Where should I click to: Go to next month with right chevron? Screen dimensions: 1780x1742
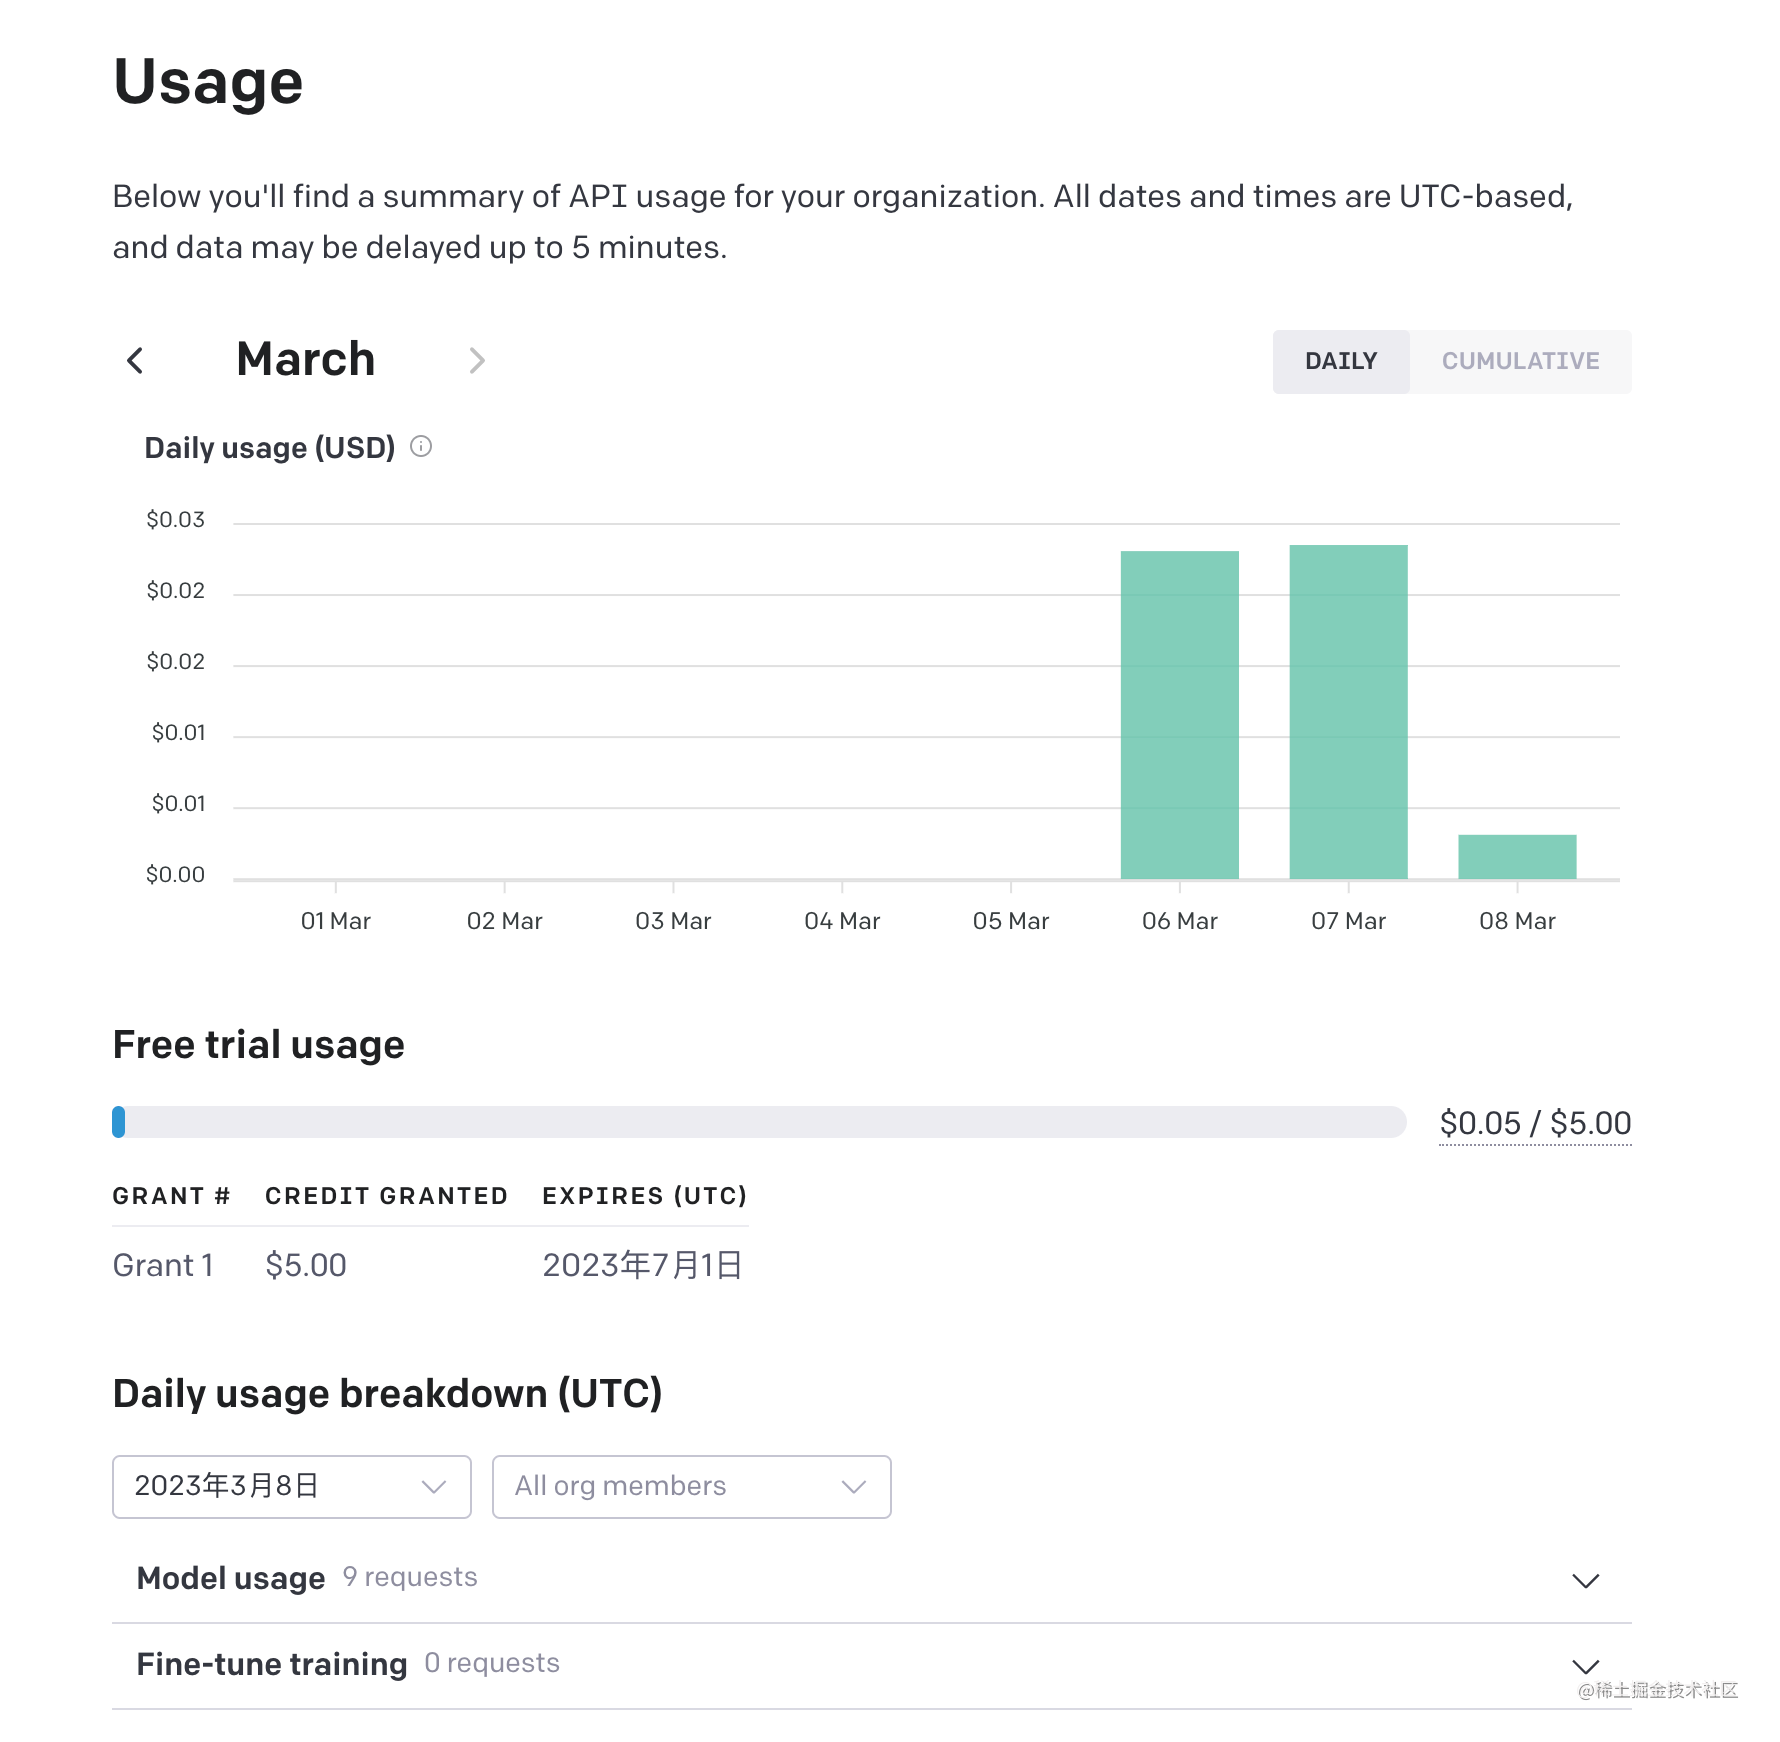pyautogui.click(x=477, y=361)
